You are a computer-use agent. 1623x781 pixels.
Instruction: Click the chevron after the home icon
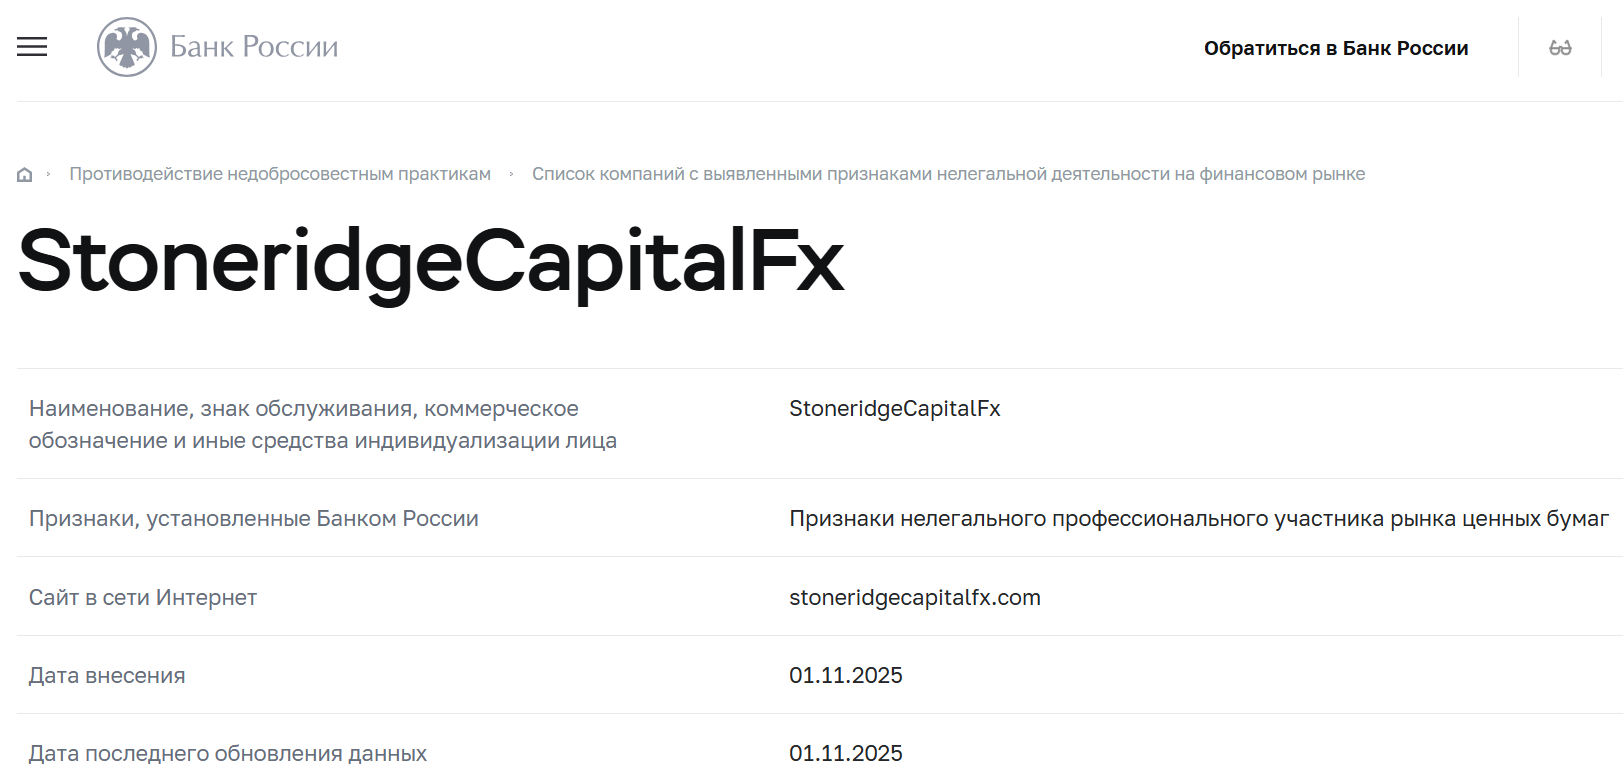(x=48, y=173)
